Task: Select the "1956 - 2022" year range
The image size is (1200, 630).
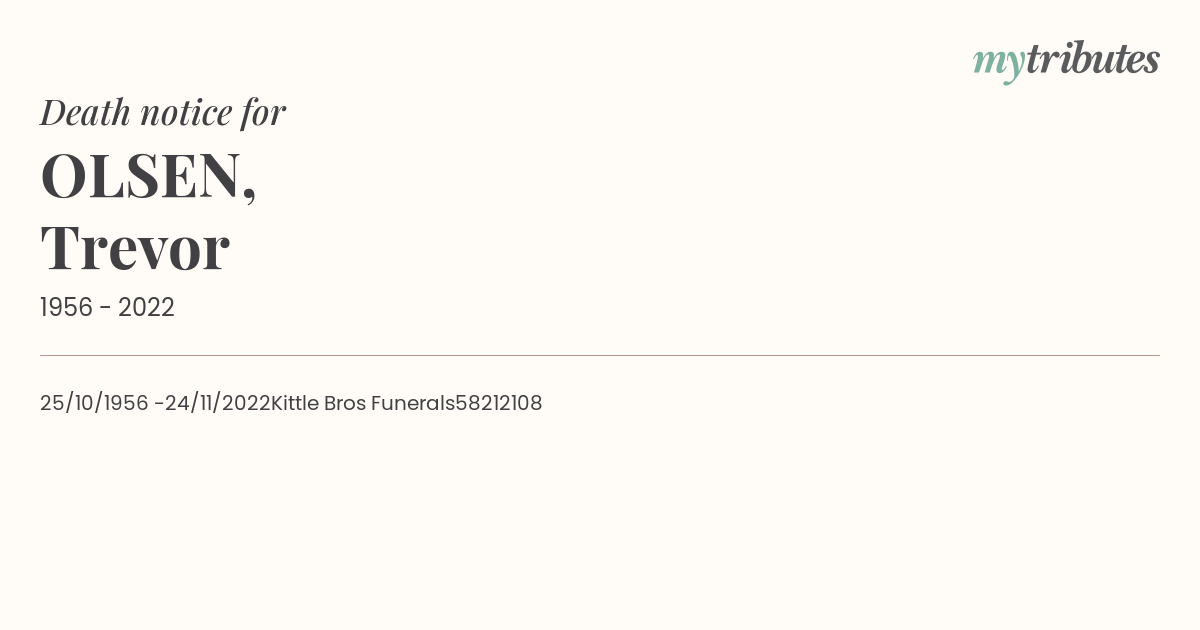Action: (107, 308)
